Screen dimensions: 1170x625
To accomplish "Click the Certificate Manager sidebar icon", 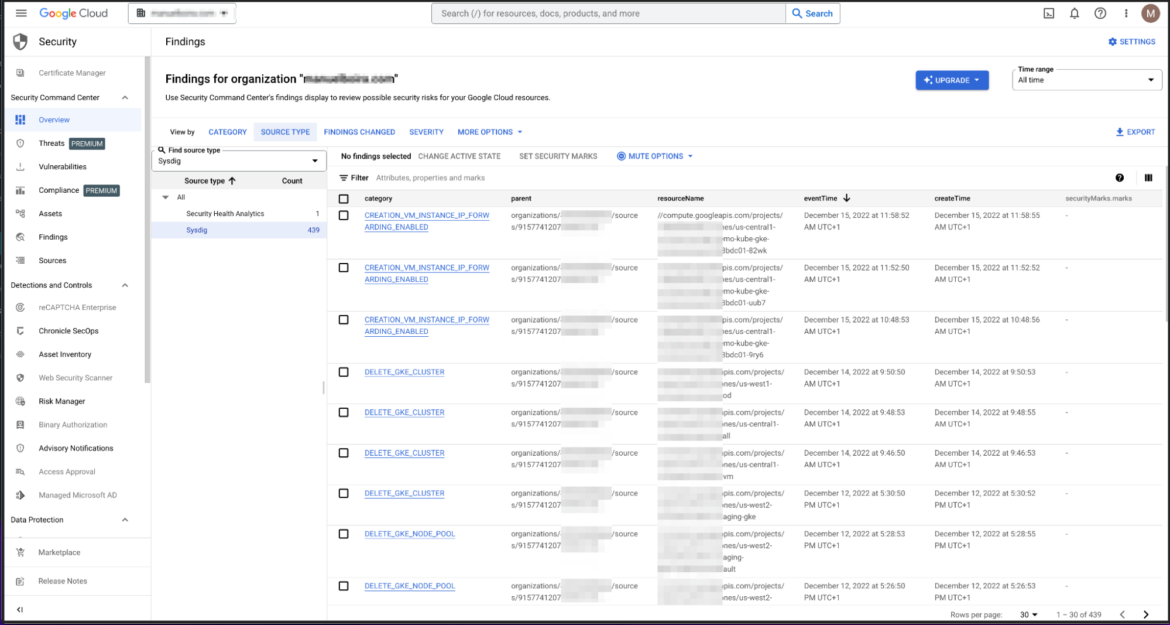I will [20, 73].
